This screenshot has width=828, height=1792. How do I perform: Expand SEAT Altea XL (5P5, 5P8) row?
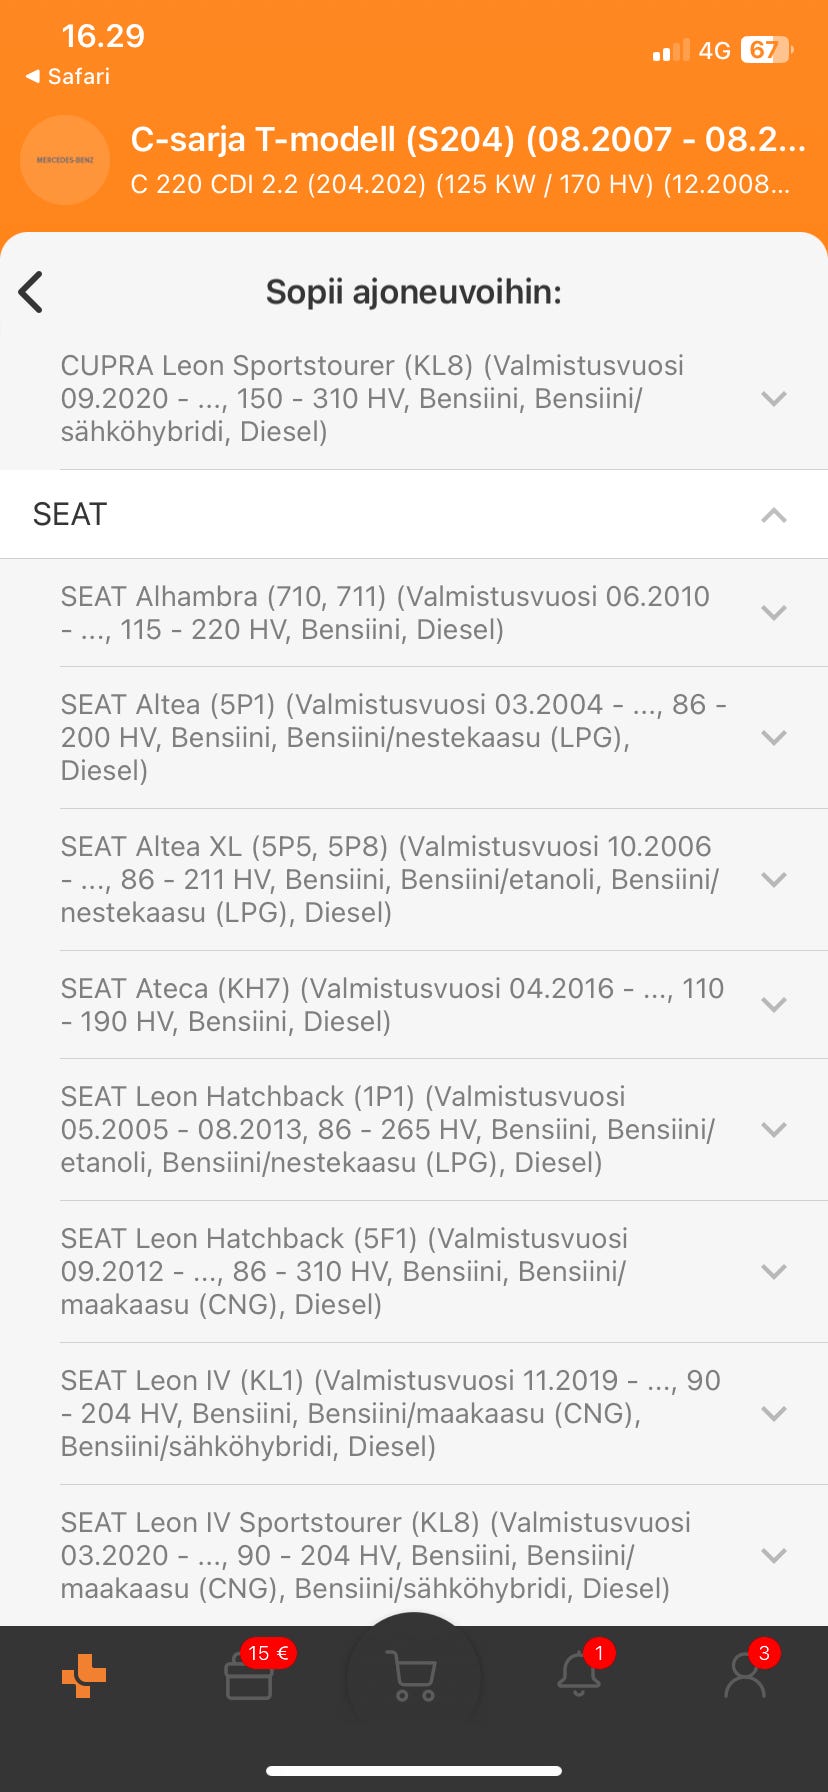tap(773, 880)
